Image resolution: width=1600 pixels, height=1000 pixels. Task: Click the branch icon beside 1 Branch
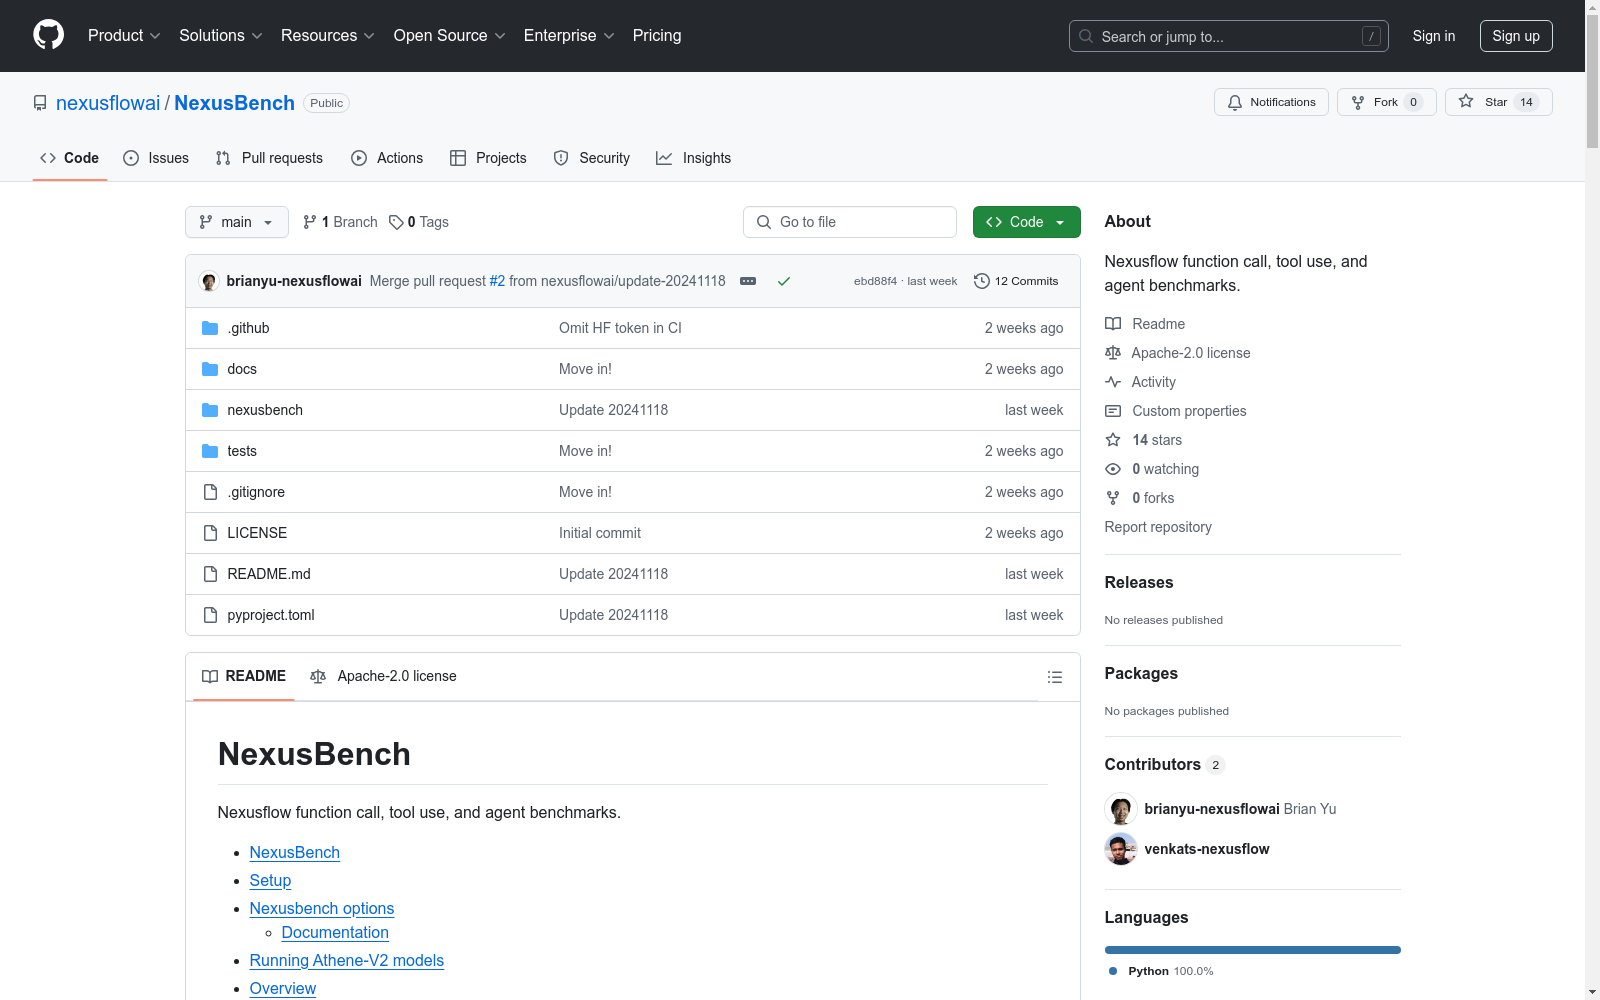point(310,222)
